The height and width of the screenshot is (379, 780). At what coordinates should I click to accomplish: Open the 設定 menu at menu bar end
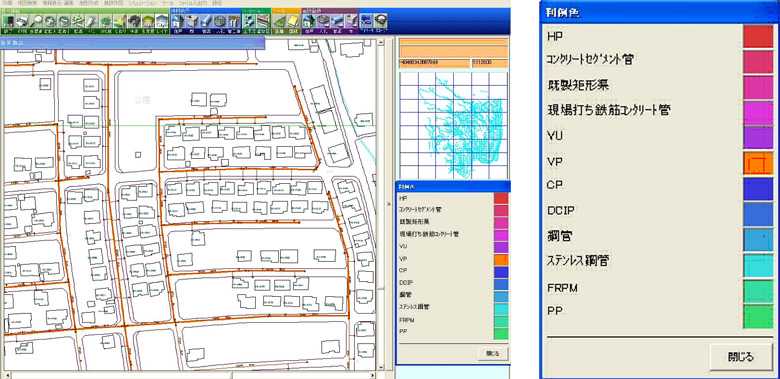pyautogui.click(x=217, y=3)
